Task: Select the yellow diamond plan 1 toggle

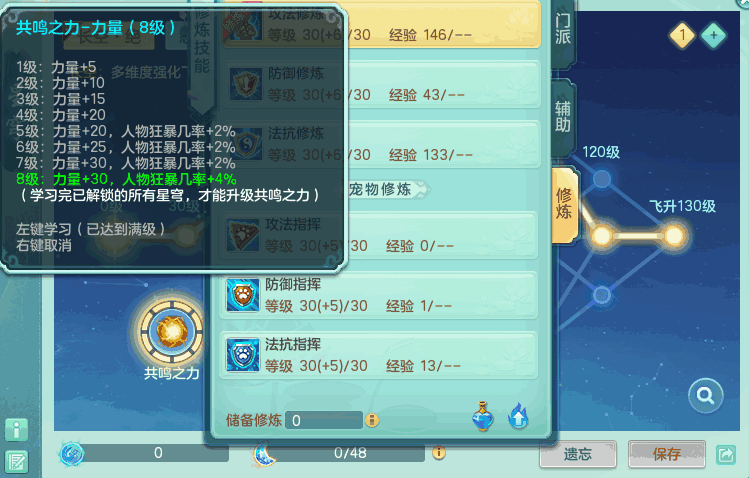Action: (x=682, y=35)
